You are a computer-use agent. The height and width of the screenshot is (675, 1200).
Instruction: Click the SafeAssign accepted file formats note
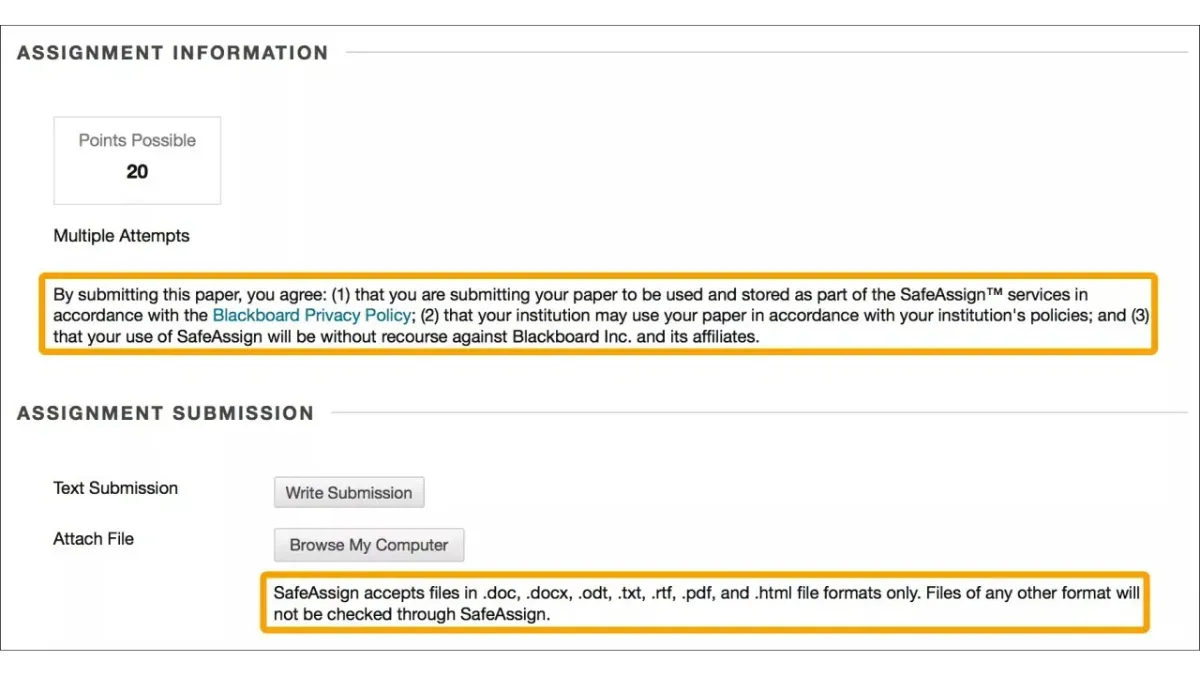(x=706, y=603)
